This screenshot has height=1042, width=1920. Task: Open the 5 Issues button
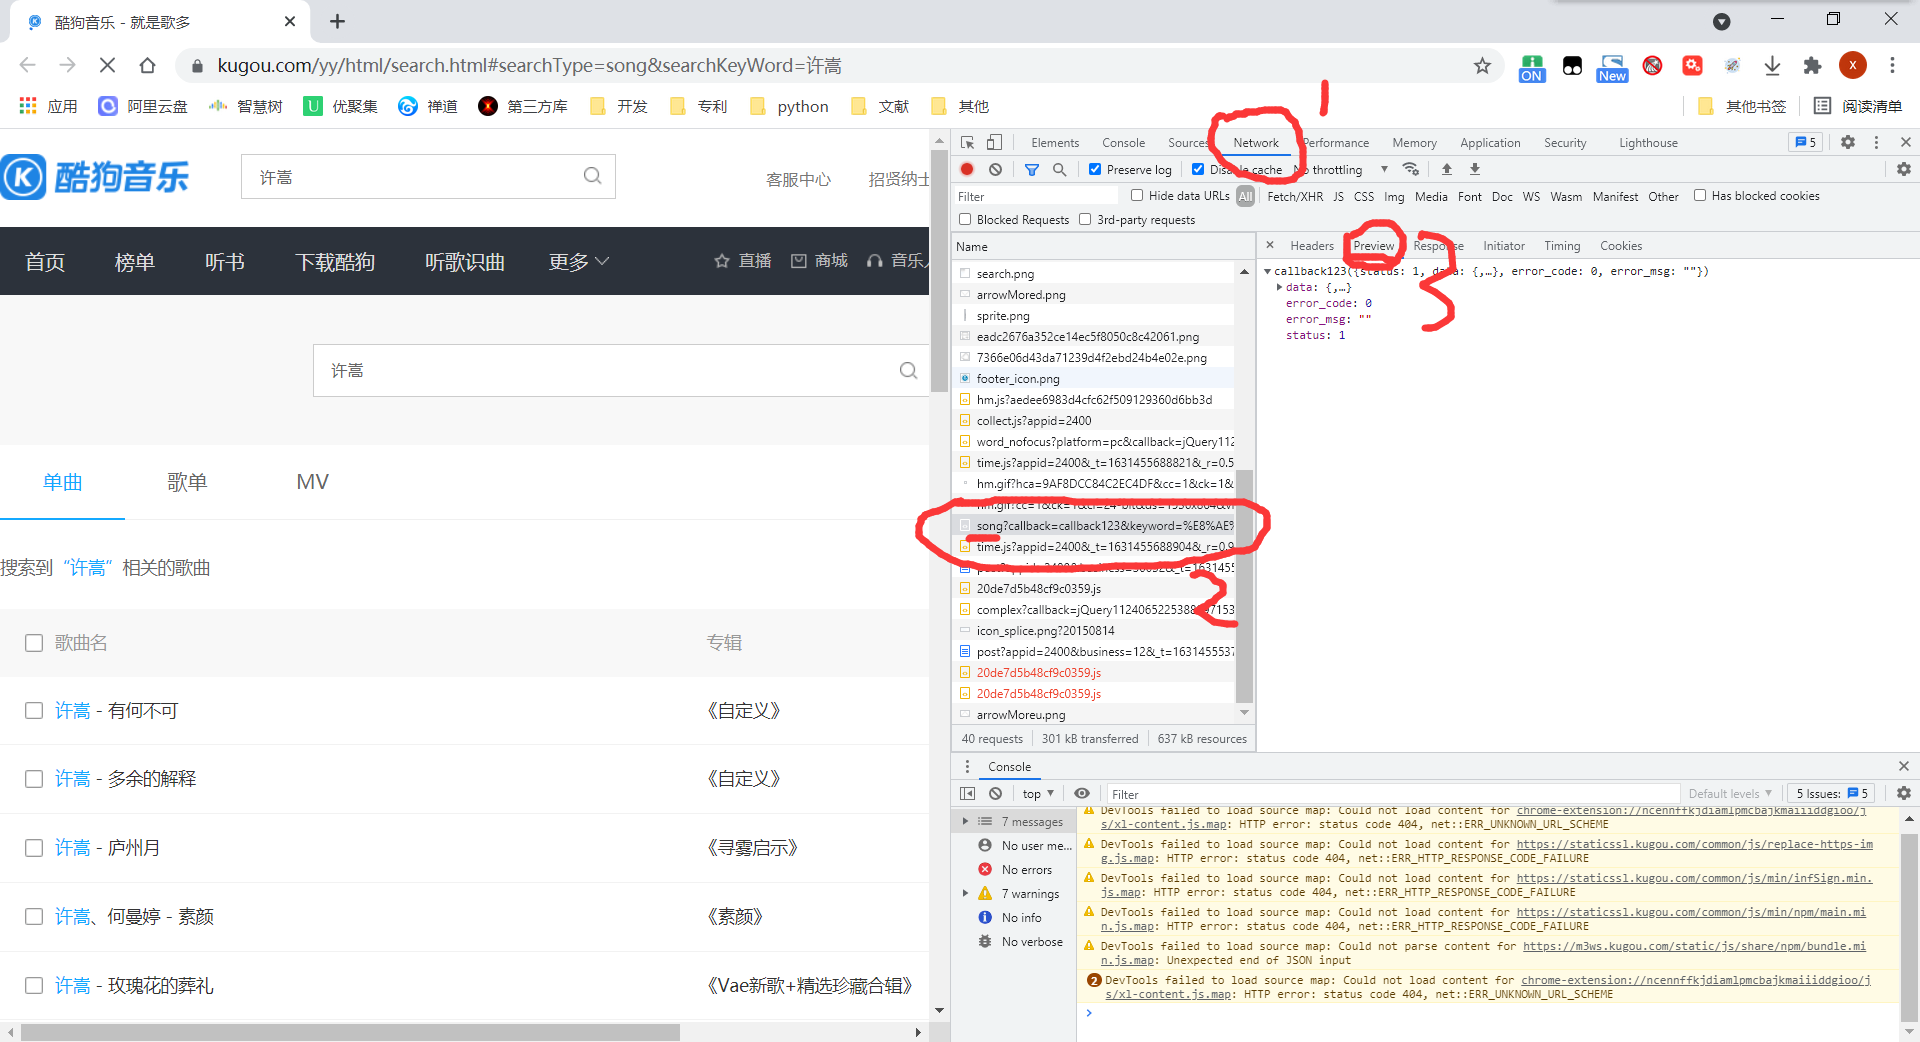pyautogui.click(x=1830, y=793)
